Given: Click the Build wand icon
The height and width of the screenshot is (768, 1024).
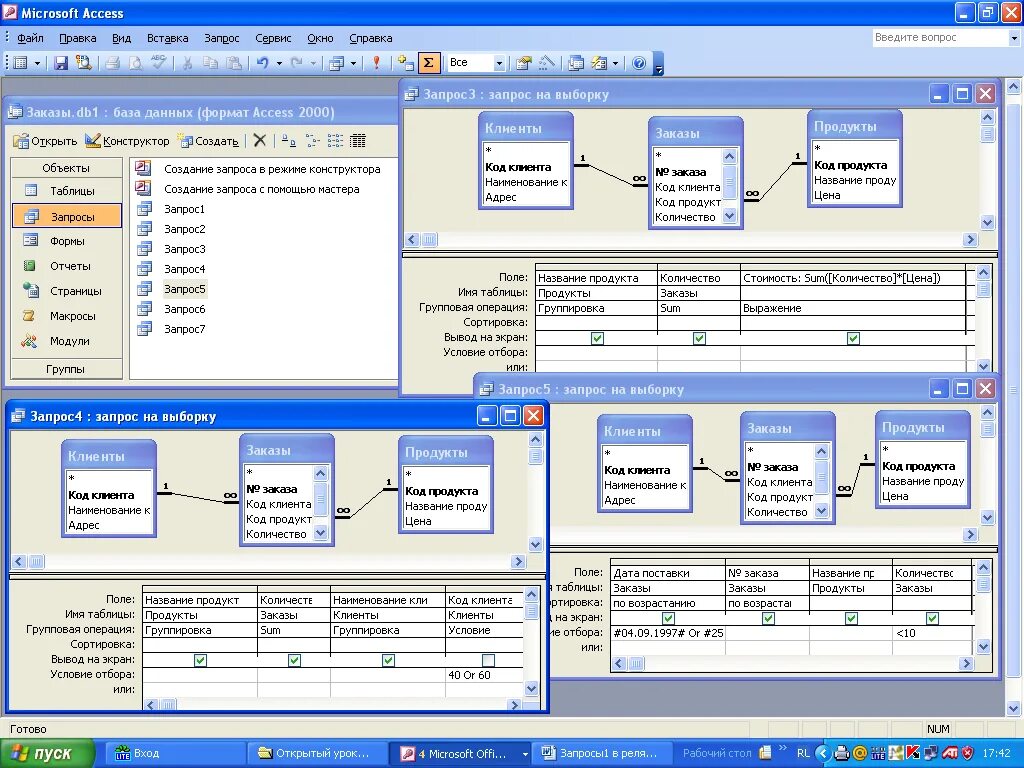Looking at the screenshot, I should (x=547, y=63).
